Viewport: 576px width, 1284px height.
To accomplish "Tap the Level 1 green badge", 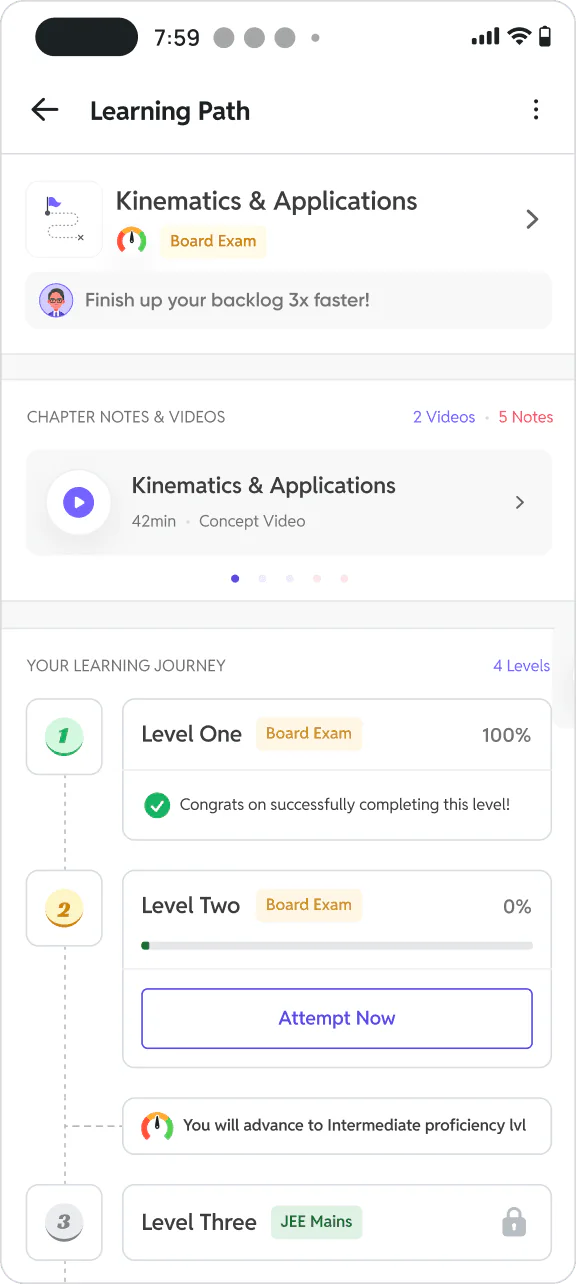I will click(x=64, y=737).
